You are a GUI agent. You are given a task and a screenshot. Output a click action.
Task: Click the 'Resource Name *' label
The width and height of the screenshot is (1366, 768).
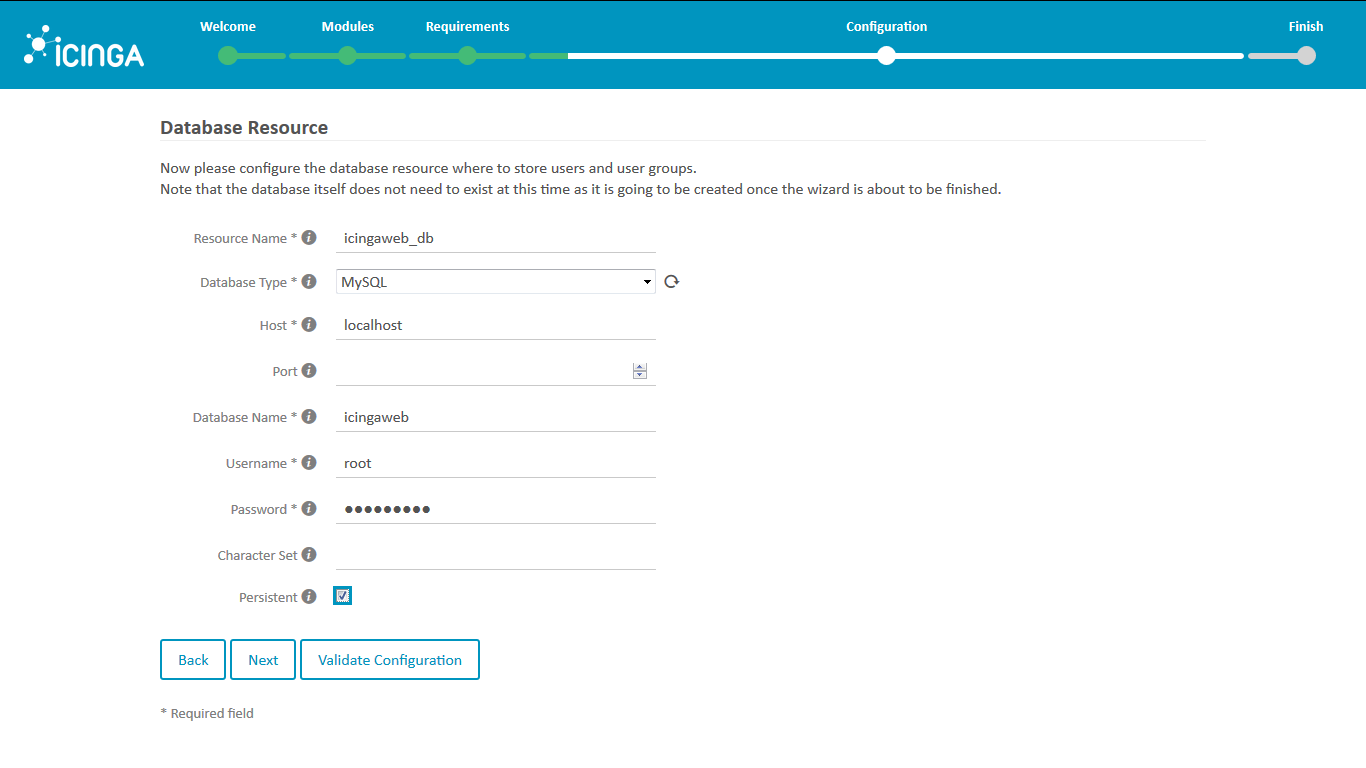pyautogui.click(x=245, y=238)
